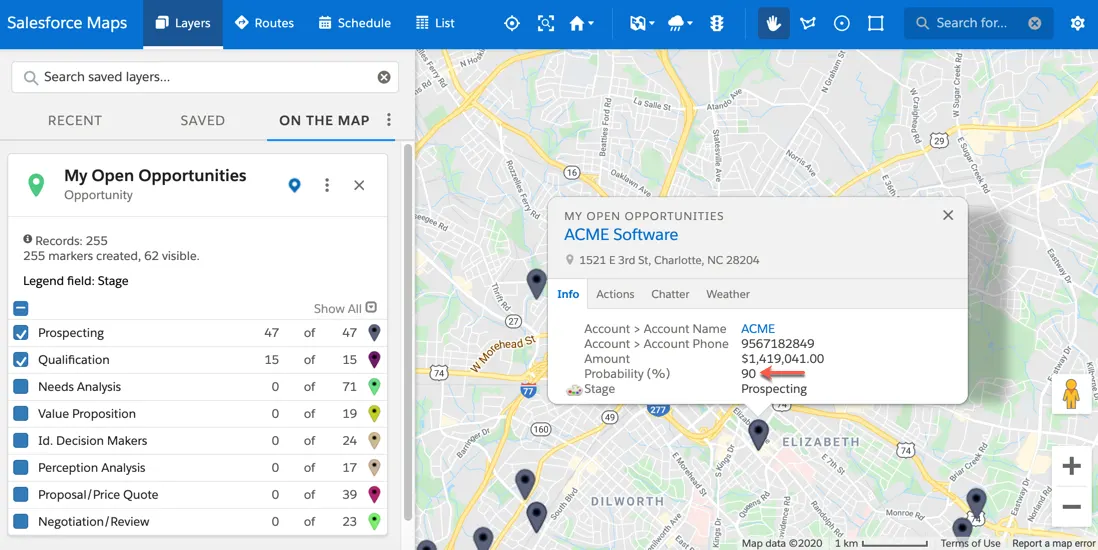Click the Needs Analysis green marker pin
This screenshot has height=550, width=1098.
click(375, 386)
